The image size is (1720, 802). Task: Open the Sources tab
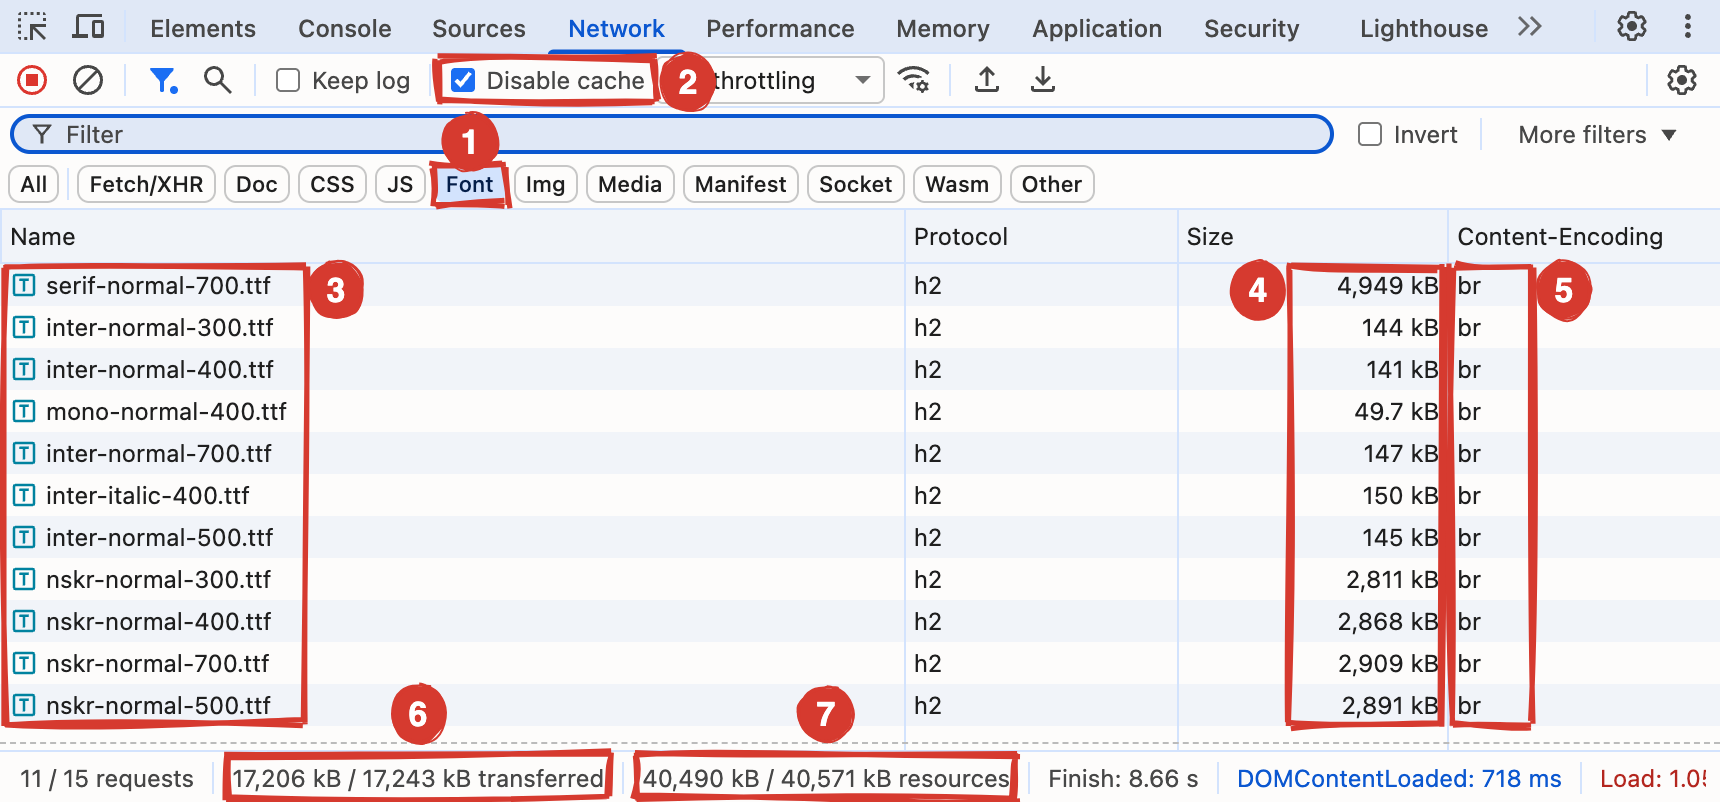click(479, 29)
